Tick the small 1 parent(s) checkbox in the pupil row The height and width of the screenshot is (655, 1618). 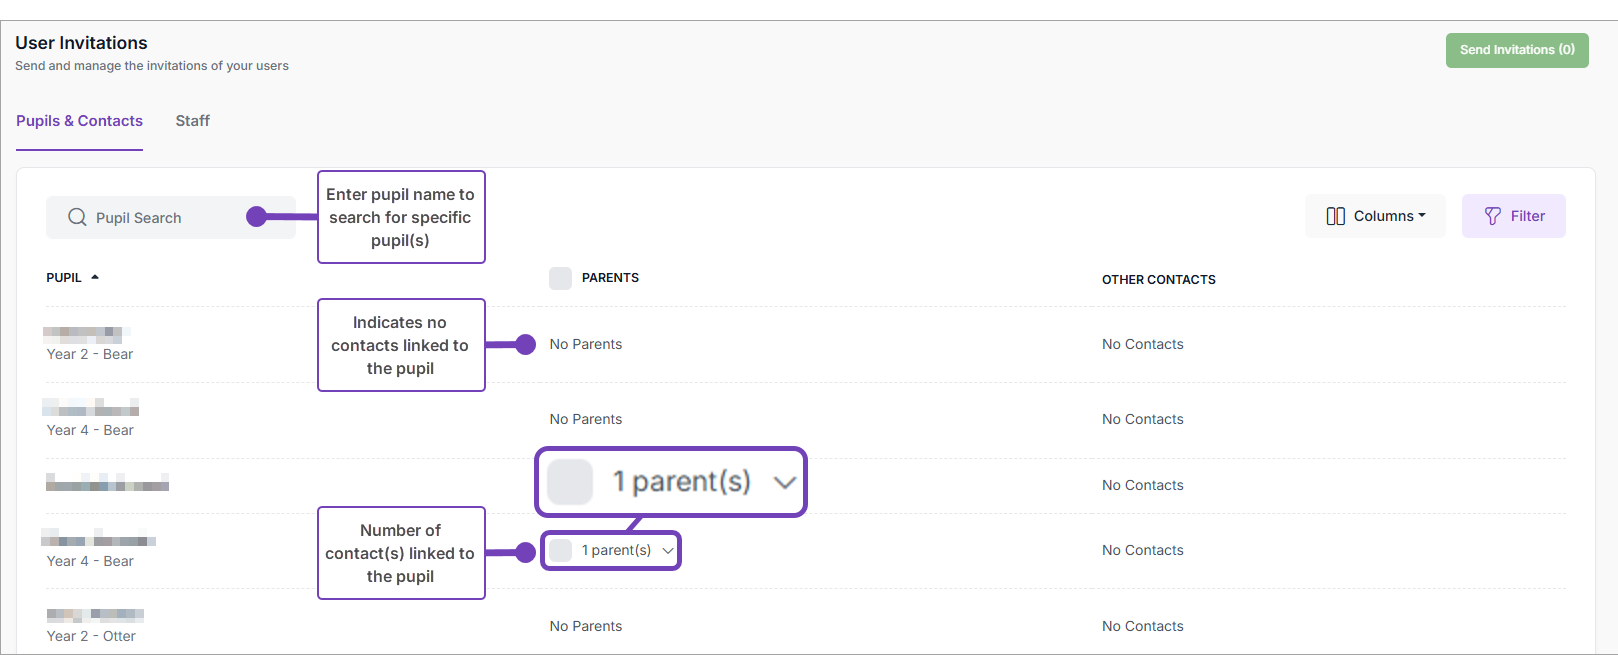561,550
